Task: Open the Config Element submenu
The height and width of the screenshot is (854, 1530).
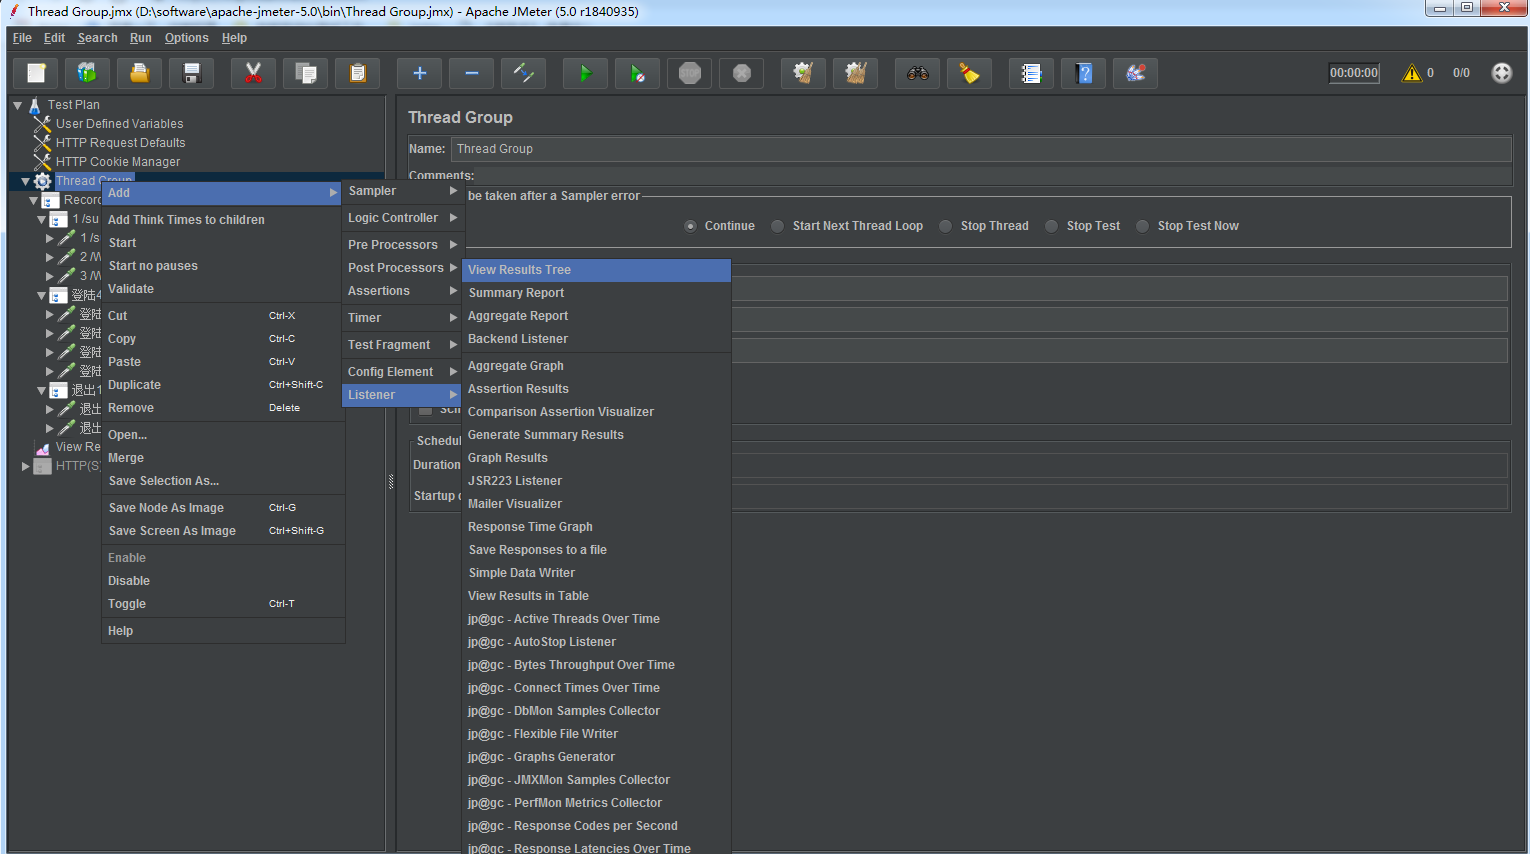Action: tap(401, 372)
